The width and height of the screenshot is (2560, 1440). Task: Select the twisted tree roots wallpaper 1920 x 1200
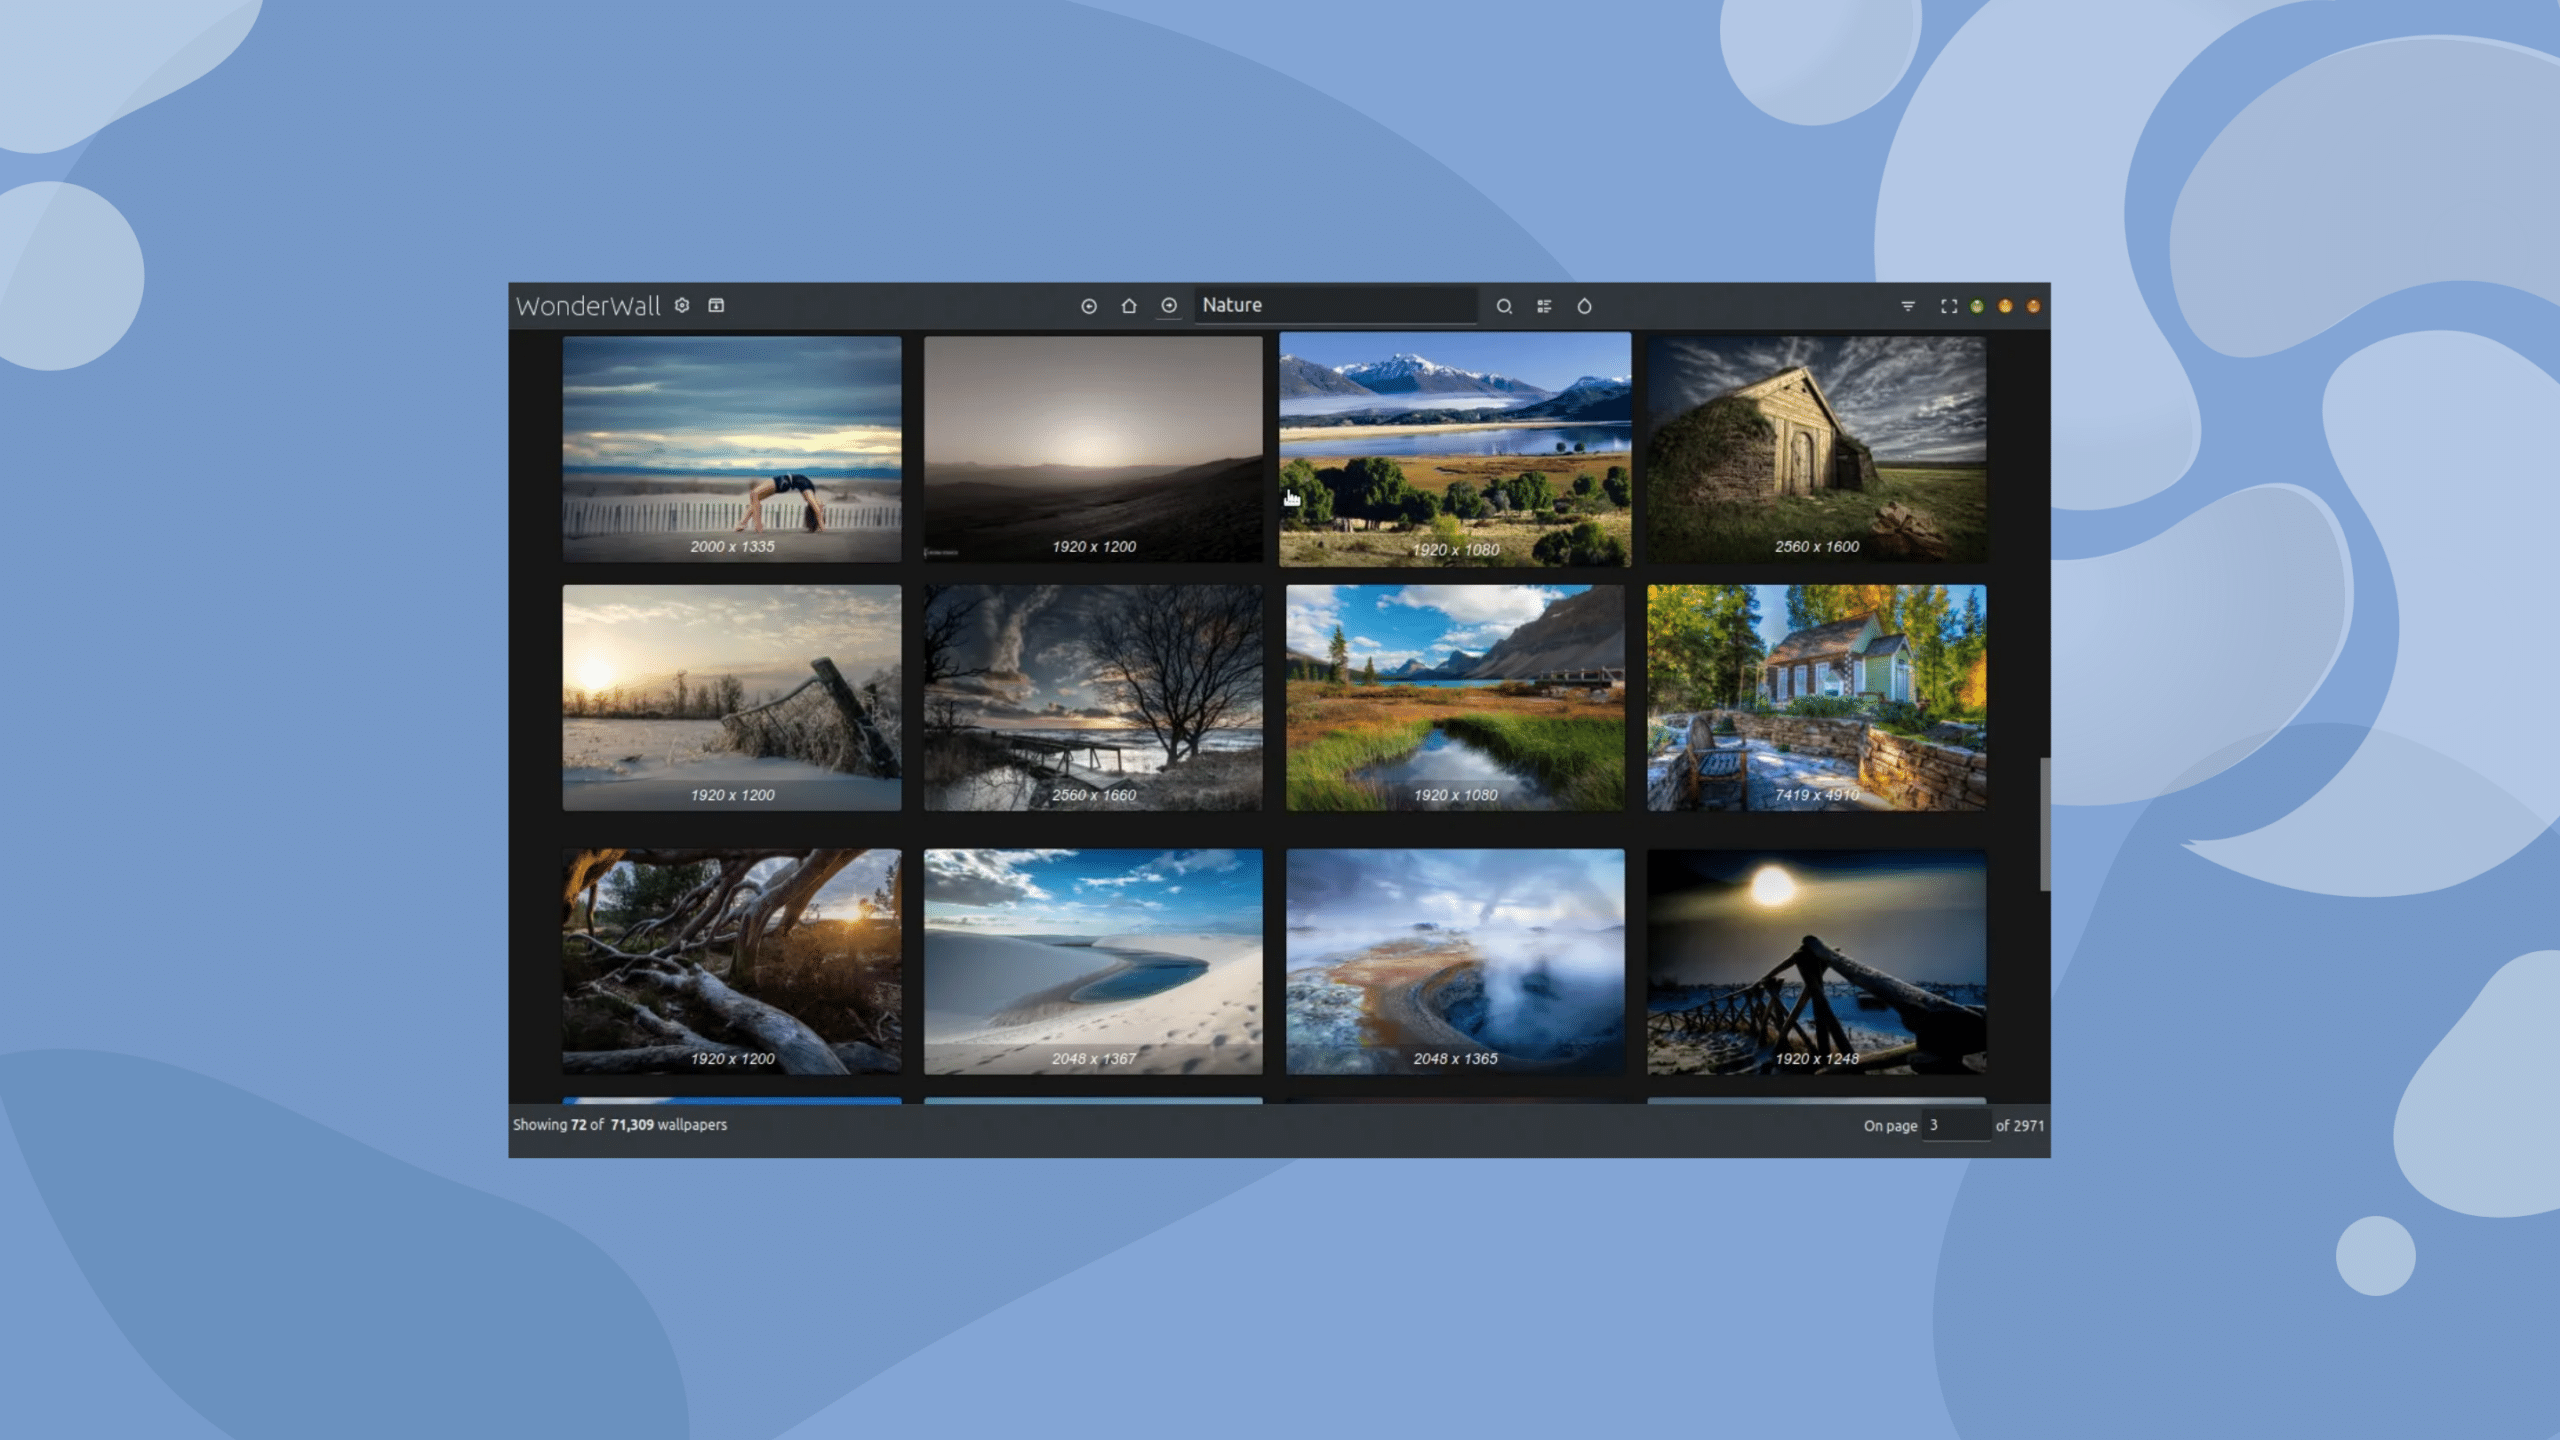[x=732, y=962]
